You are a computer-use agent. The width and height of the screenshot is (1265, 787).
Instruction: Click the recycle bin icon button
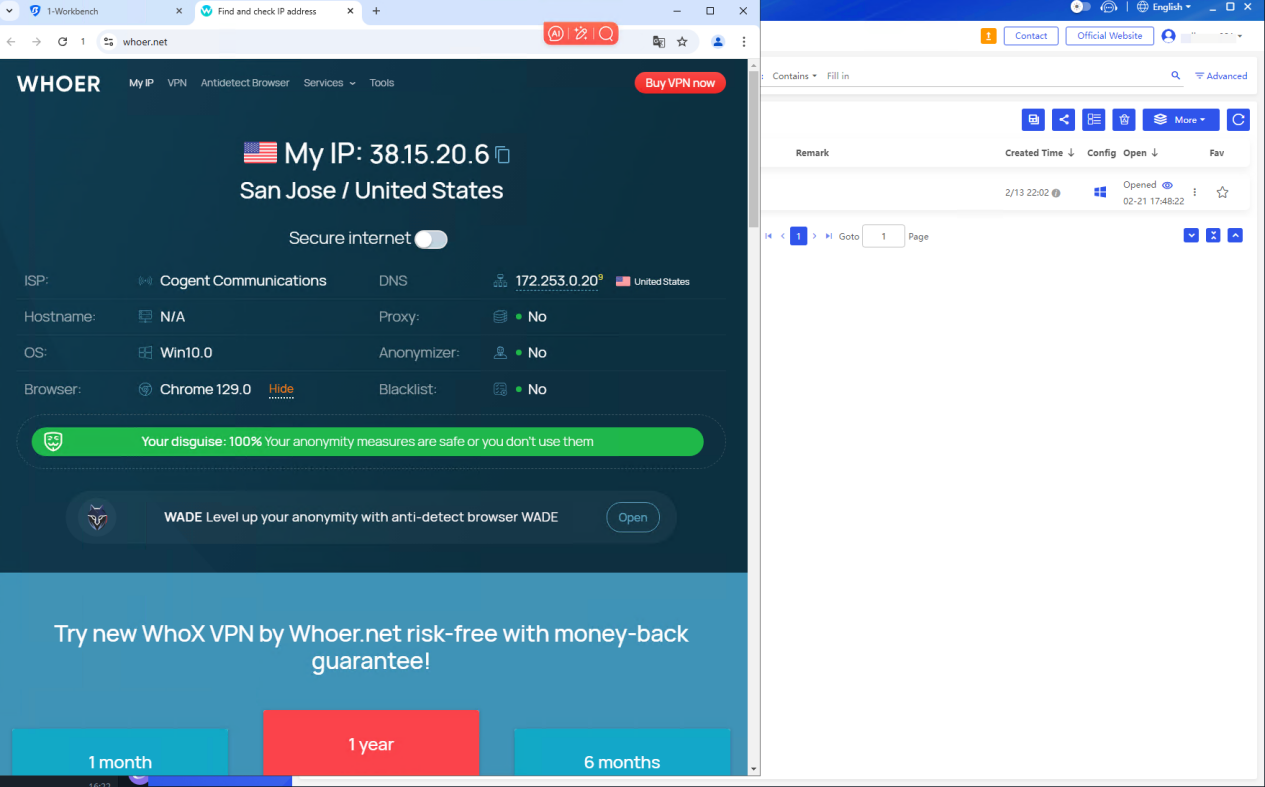(x=1125, y=120)
